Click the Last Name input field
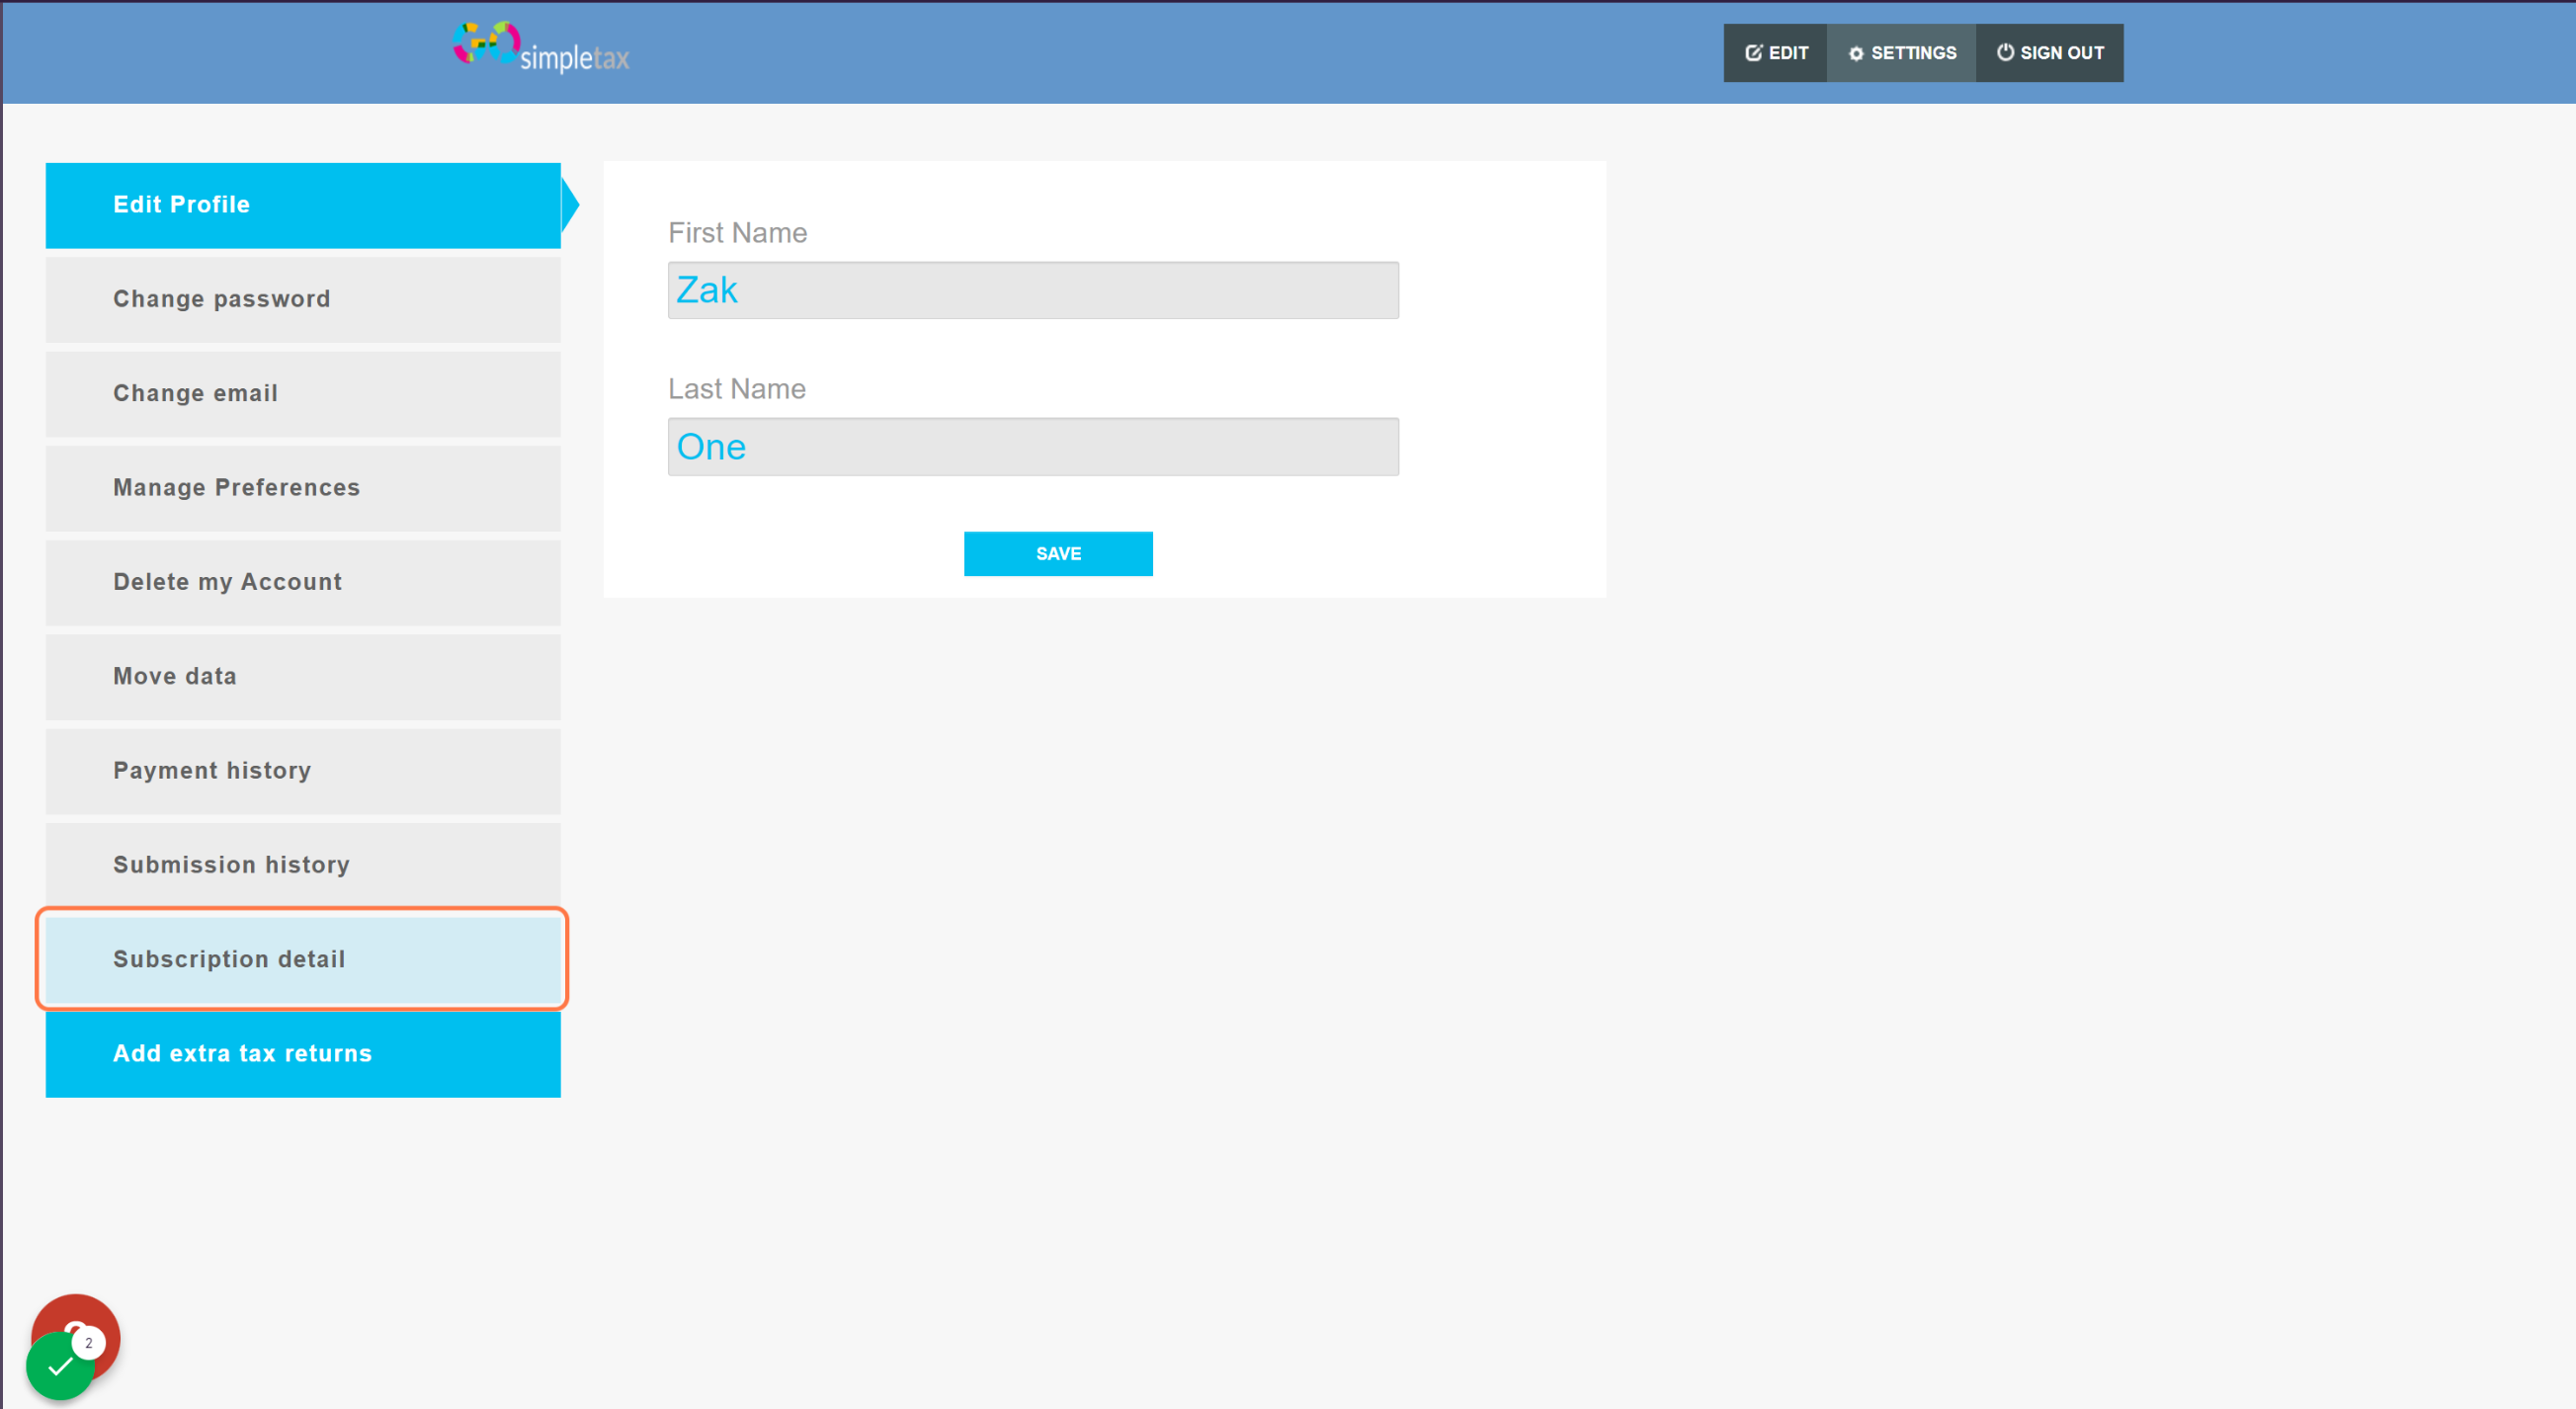 tap(1033, 447)
